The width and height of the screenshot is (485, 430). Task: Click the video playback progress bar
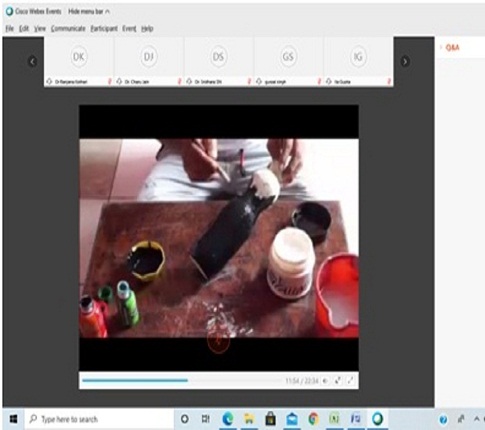pyautogui.click(x=182, y=380)
